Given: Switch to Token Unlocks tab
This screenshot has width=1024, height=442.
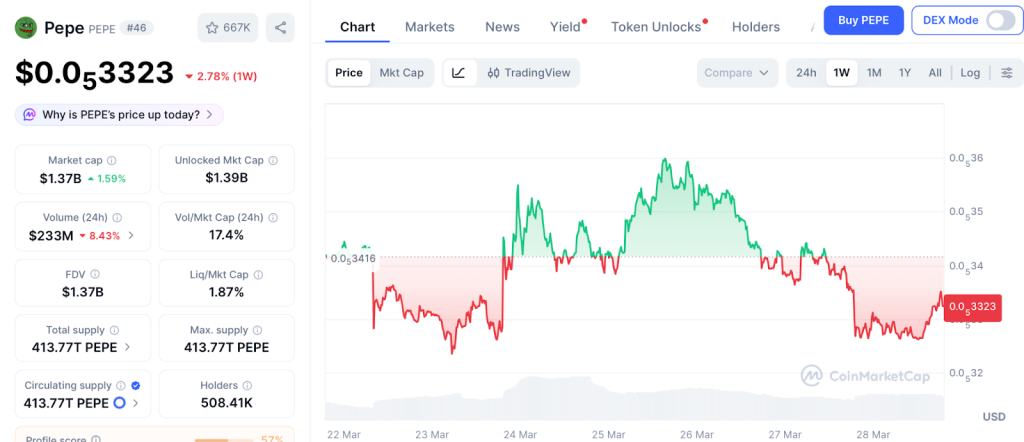Looking at the screenshot, I should 656,27.
